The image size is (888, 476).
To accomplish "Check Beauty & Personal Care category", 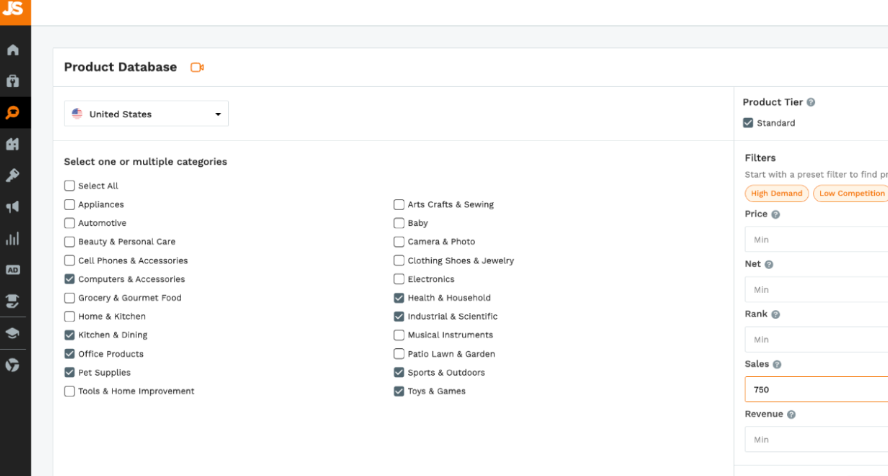I will pos(70,242).
